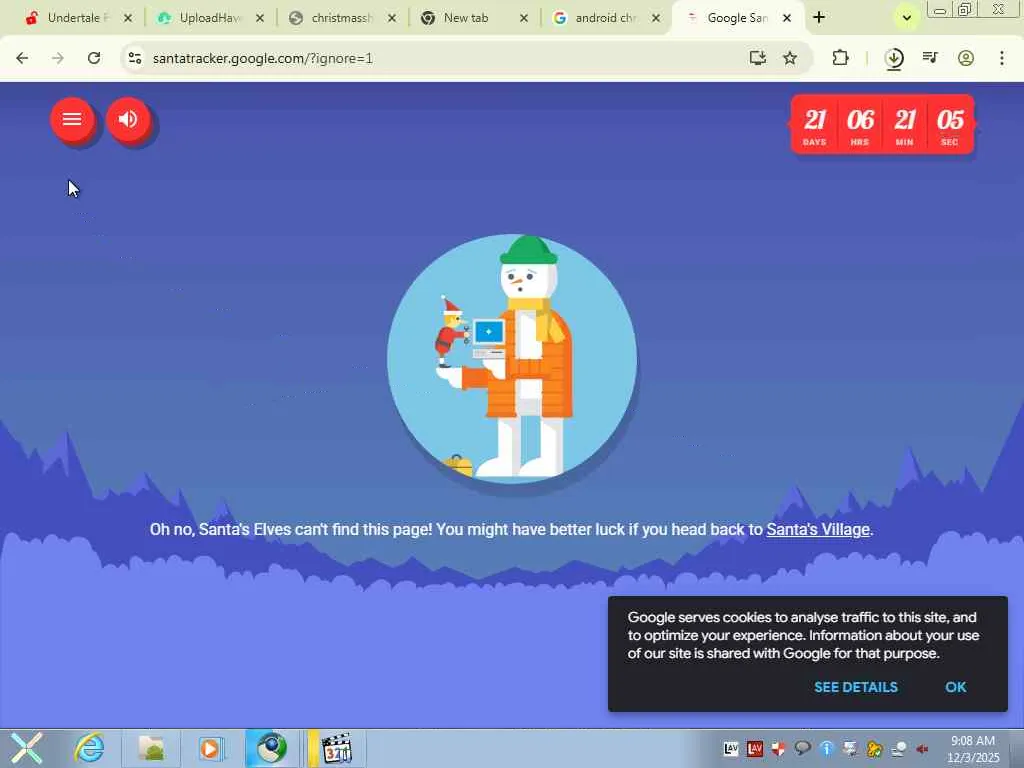Click the snowman illustration circle
Screen dimensions: 1024x768
tap(512, 359)
